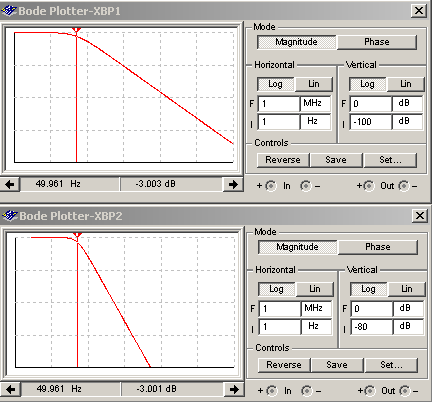
Task: Set XBP1 horizontal axis to Log
Action: pos(275,84)
